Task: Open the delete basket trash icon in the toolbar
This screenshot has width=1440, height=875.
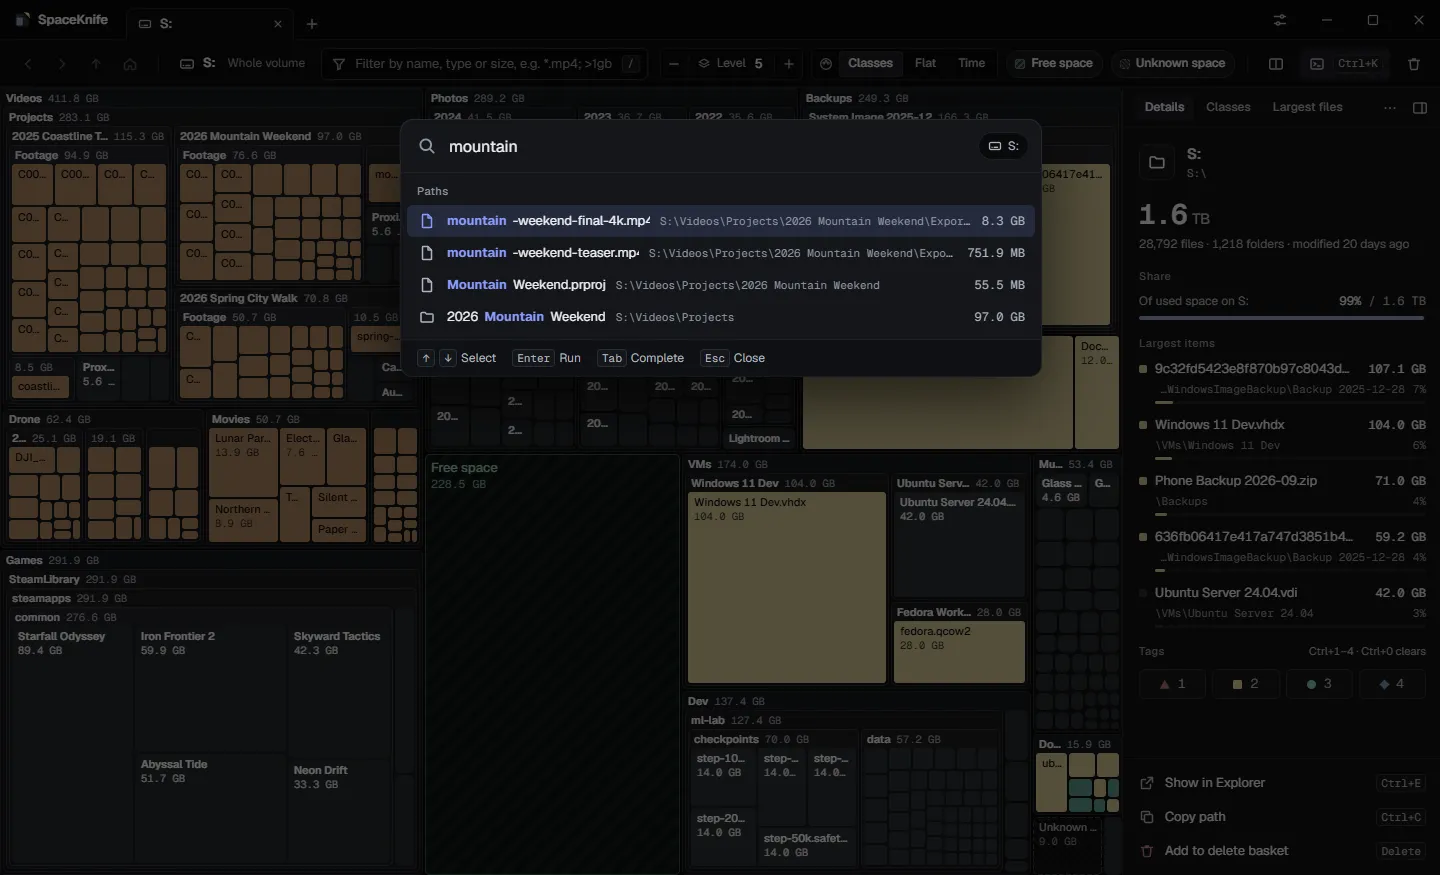Action: [x=1414, y=64]
